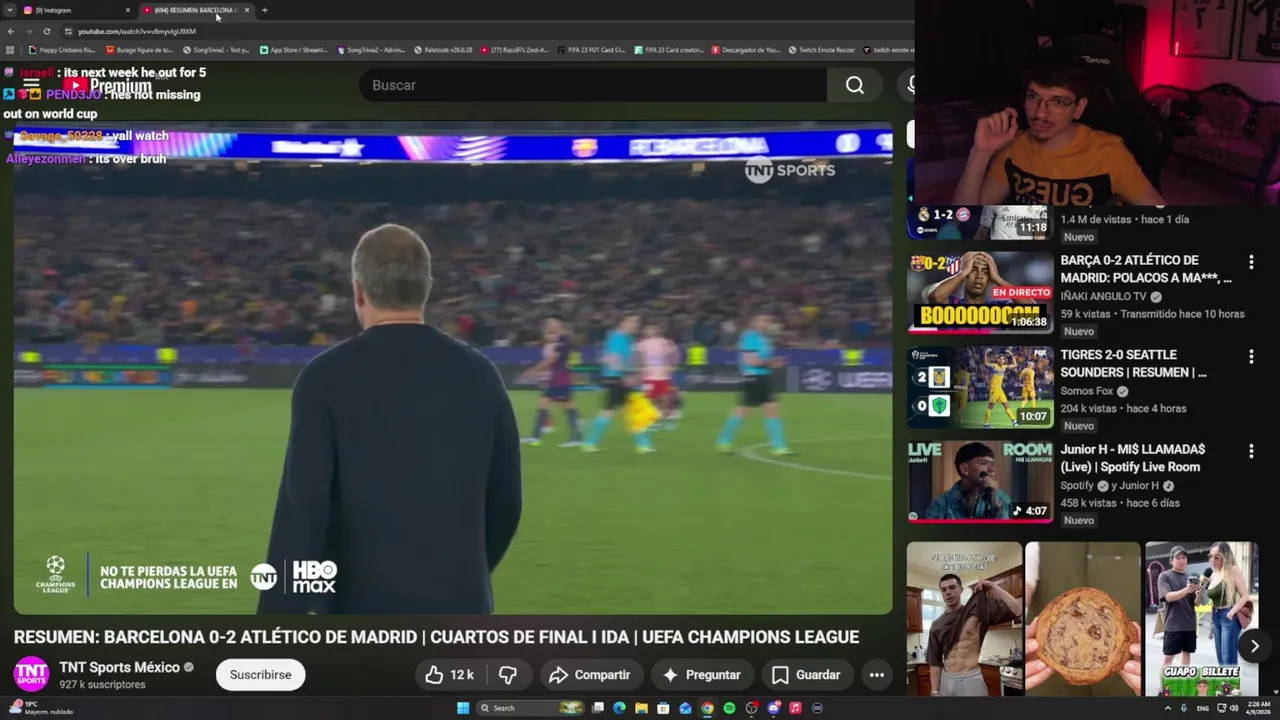Show hidden system tray icons

pos(1168,708)
